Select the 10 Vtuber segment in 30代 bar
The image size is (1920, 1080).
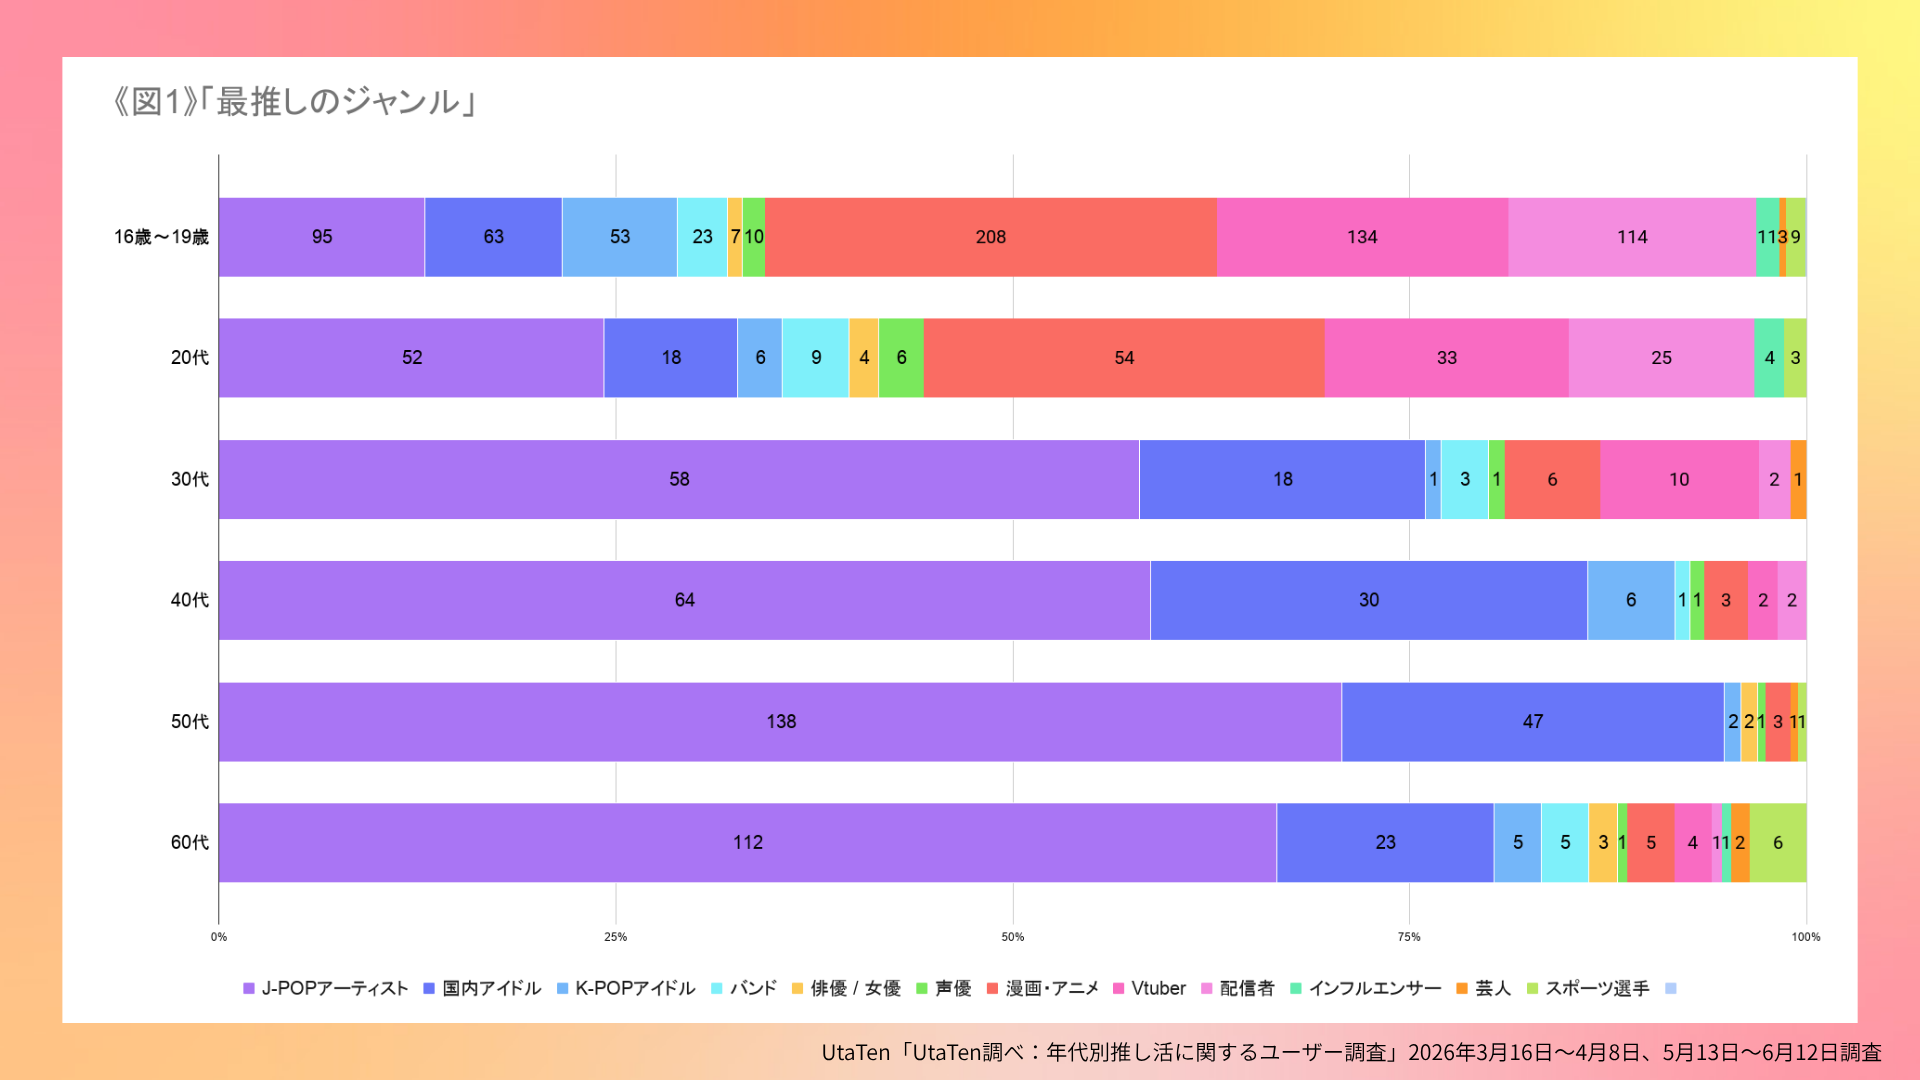click(1679, 479)
